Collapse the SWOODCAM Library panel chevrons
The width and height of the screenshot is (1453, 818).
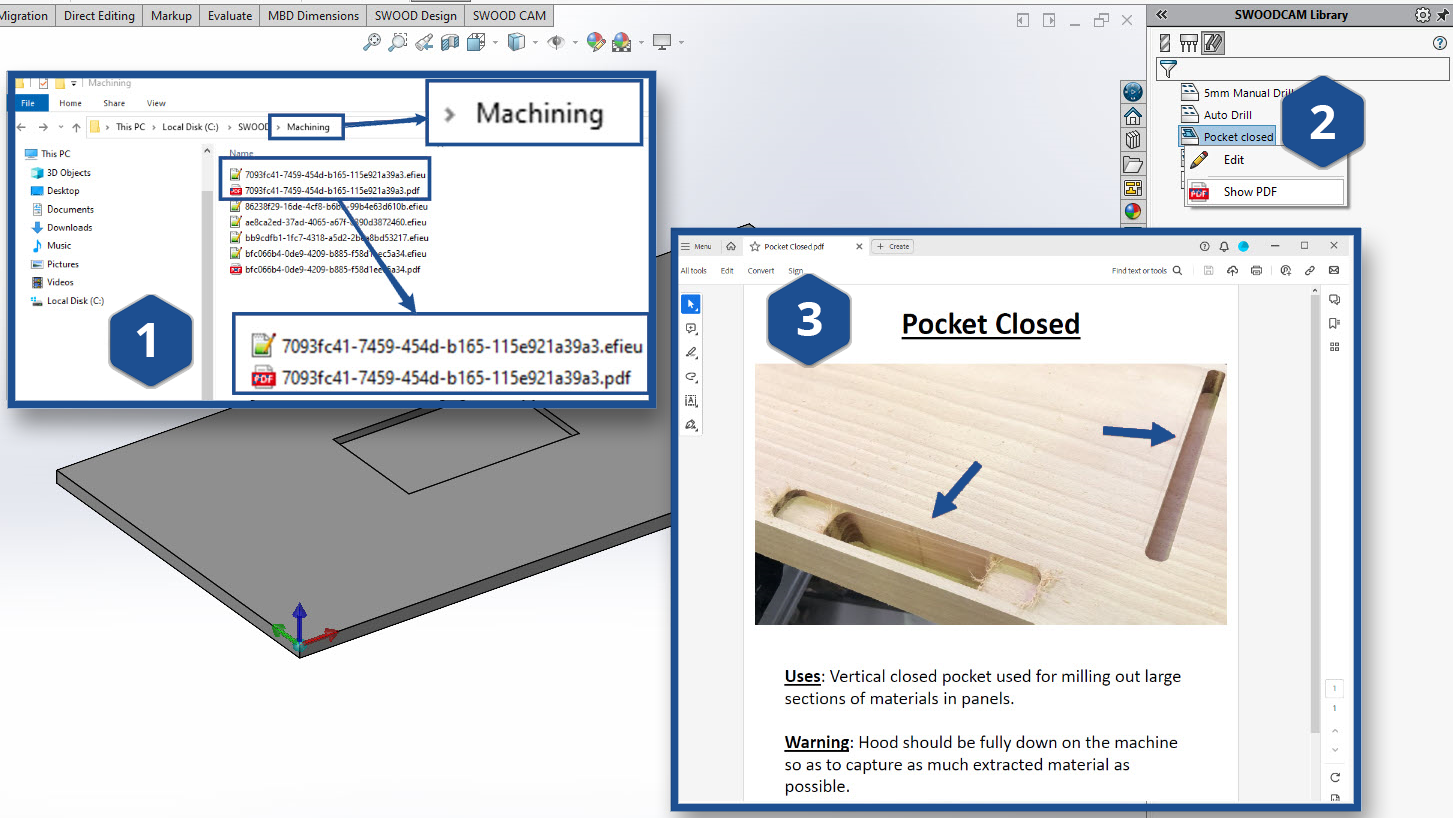1161,15
